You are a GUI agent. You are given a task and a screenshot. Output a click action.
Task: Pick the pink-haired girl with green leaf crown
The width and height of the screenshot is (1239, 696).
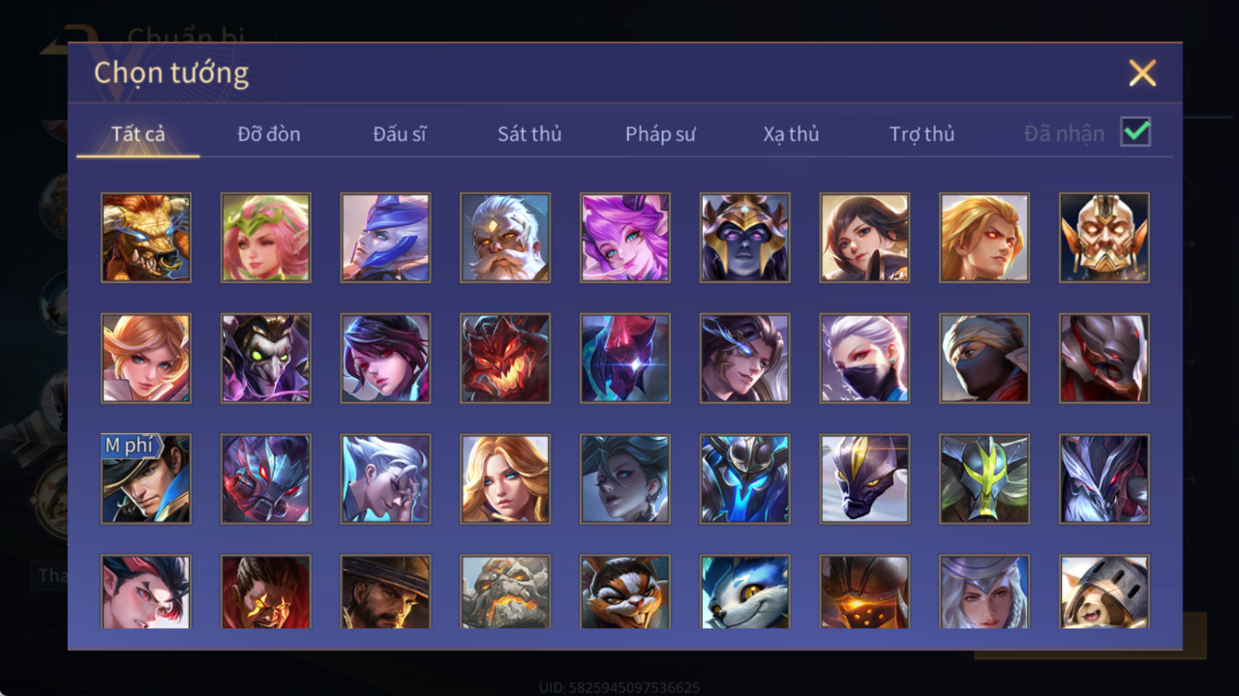[x=266, y=238]
